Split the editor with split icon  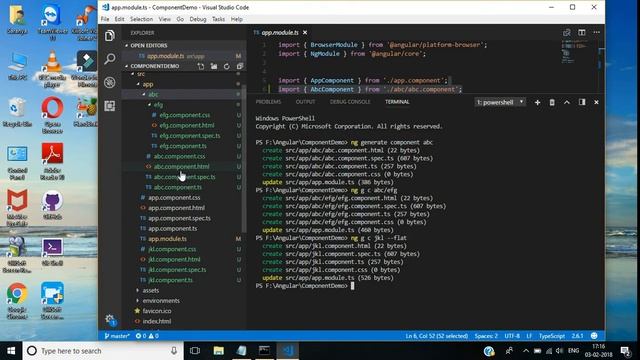[582, 32]
